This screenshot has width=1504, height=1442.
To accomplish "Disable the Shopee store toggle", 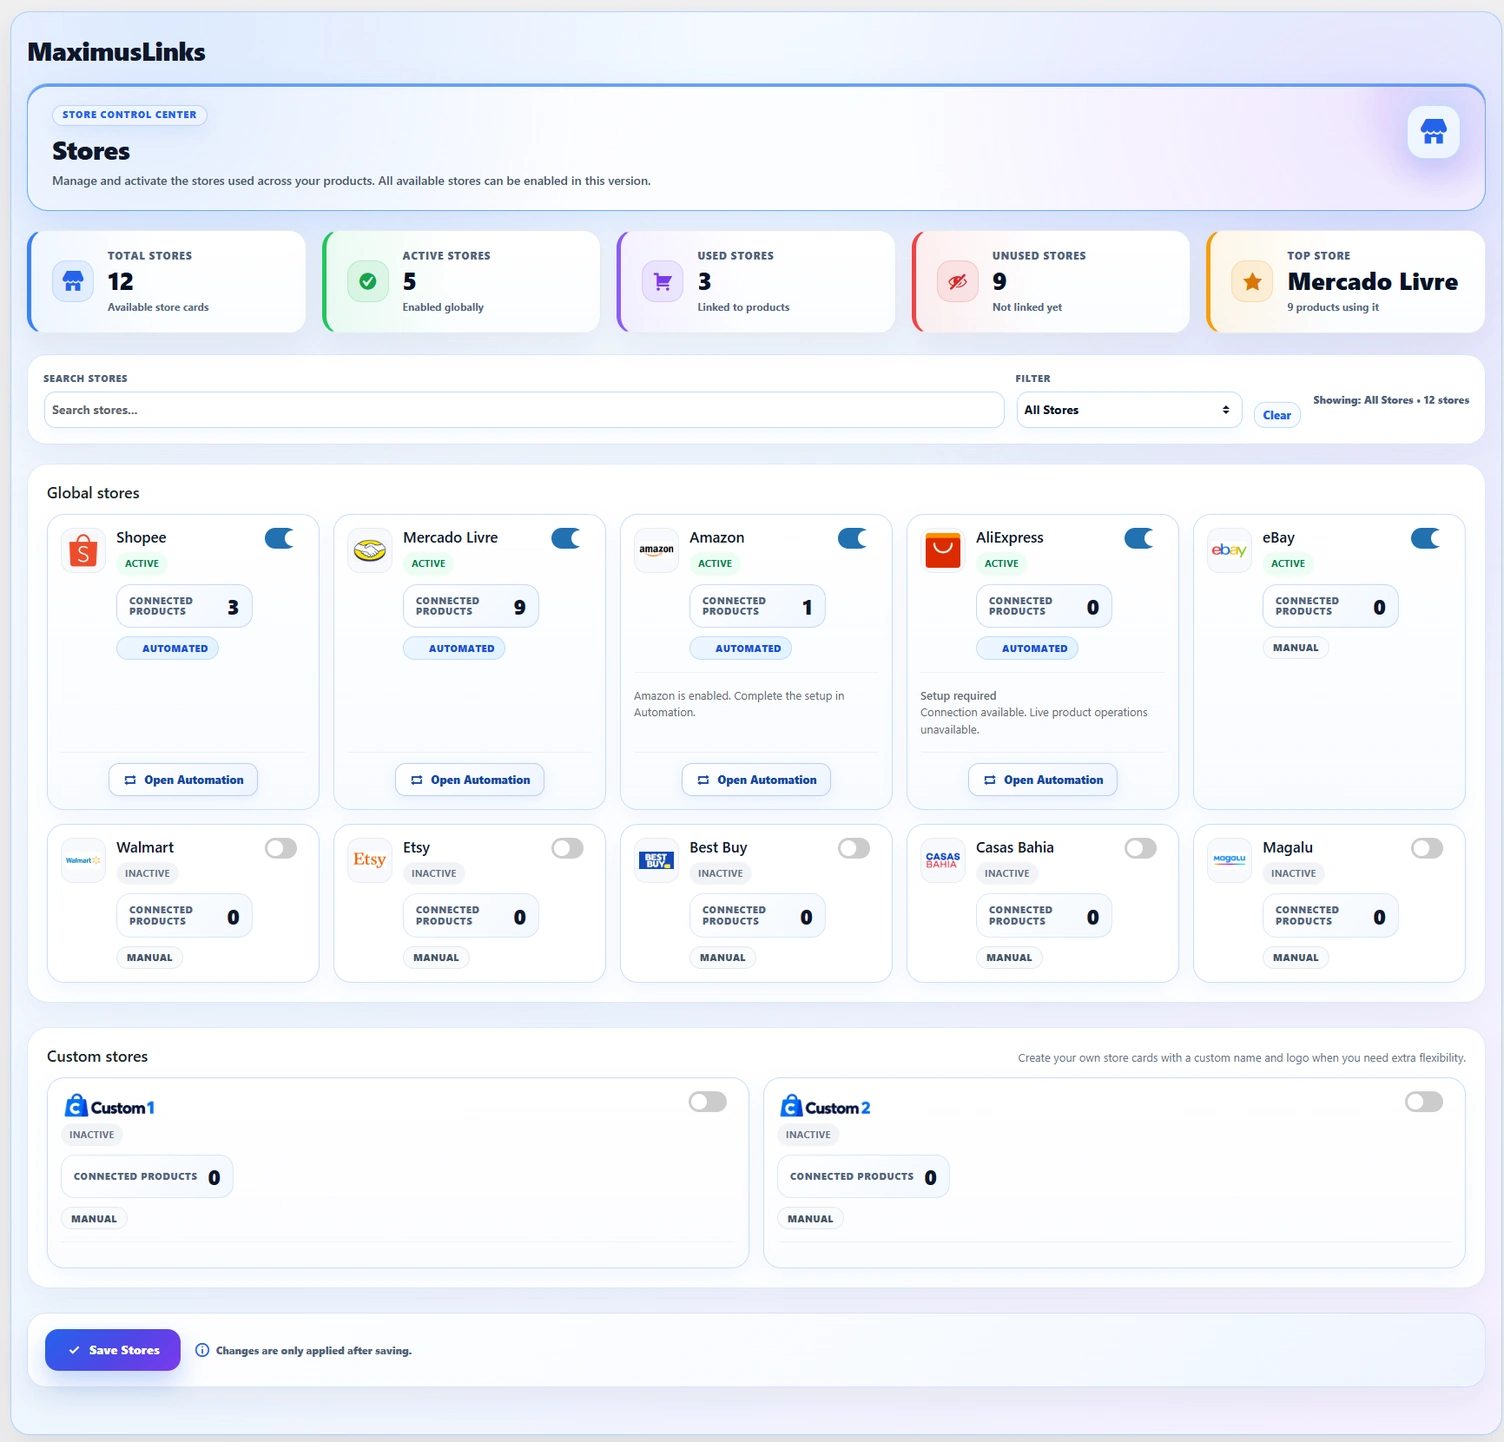I will tap(281, 538).
